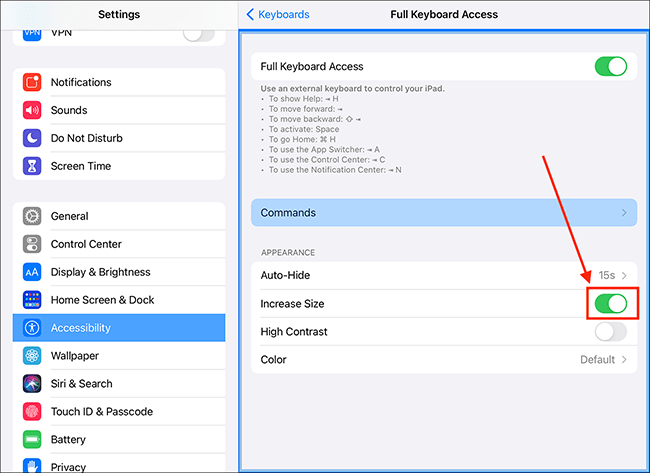The width and height of the screenshot is (650, 473).
Task: Disable the Increase Size toggle
Action: tap(611, 303)
